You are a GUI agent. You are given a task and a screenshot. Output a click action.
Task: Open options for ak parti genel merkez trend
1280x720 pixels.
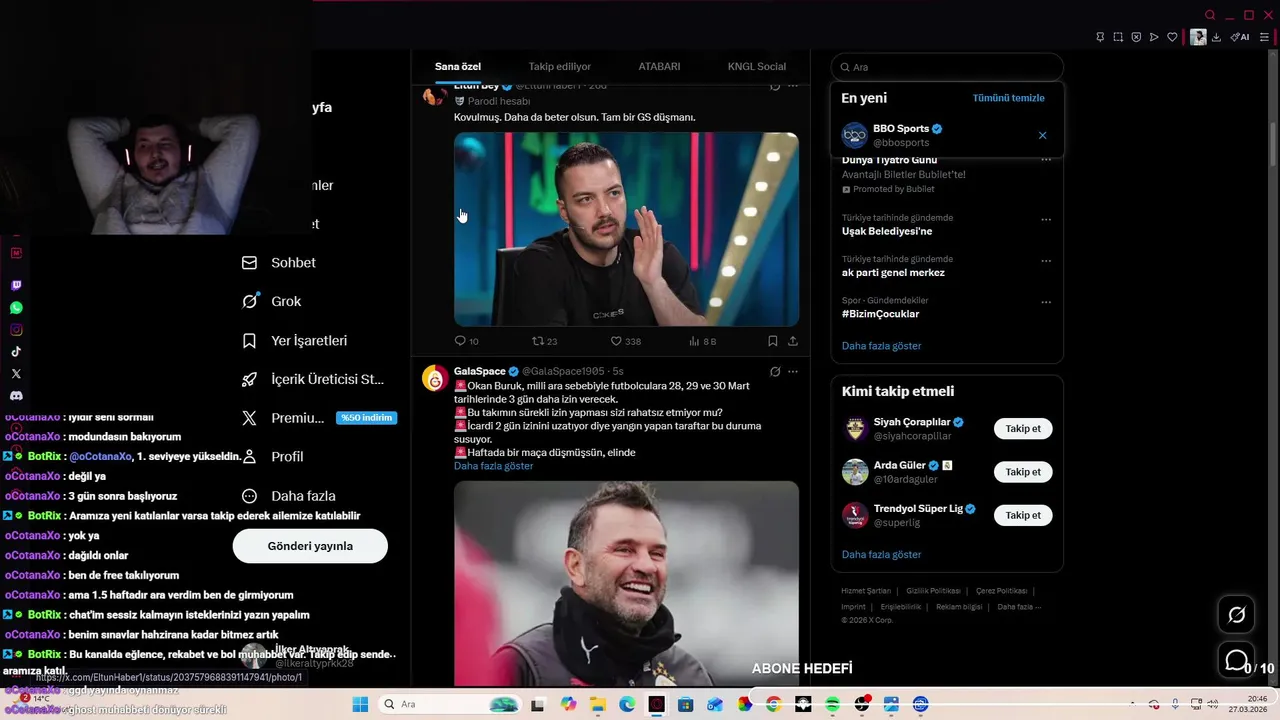point(1046,261)
